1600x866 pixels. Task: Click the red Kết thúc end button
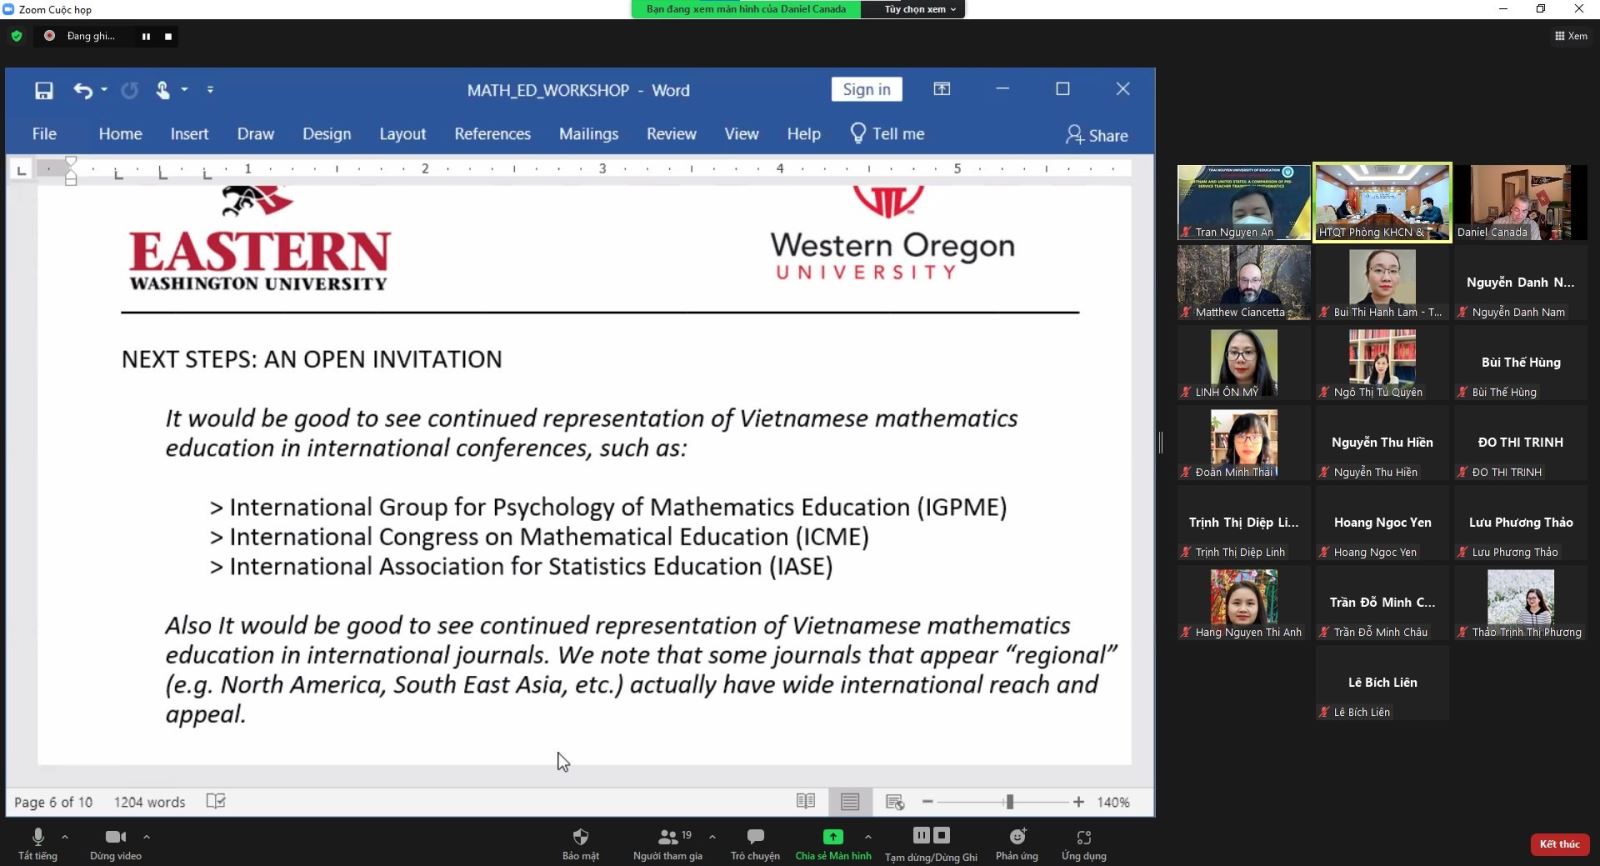[x=1560, y=844]
